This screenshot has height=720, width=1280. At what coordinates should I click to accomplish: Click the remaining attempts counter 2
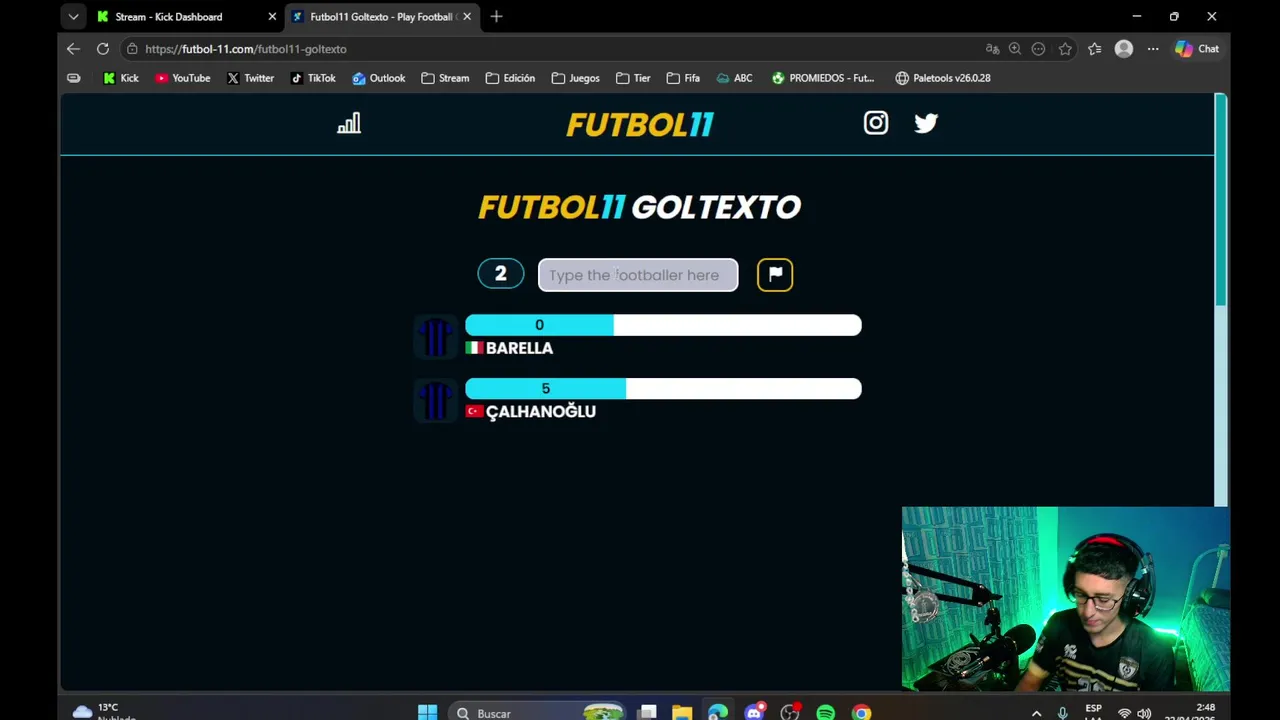pyautogui.click(x=501, y=274)
